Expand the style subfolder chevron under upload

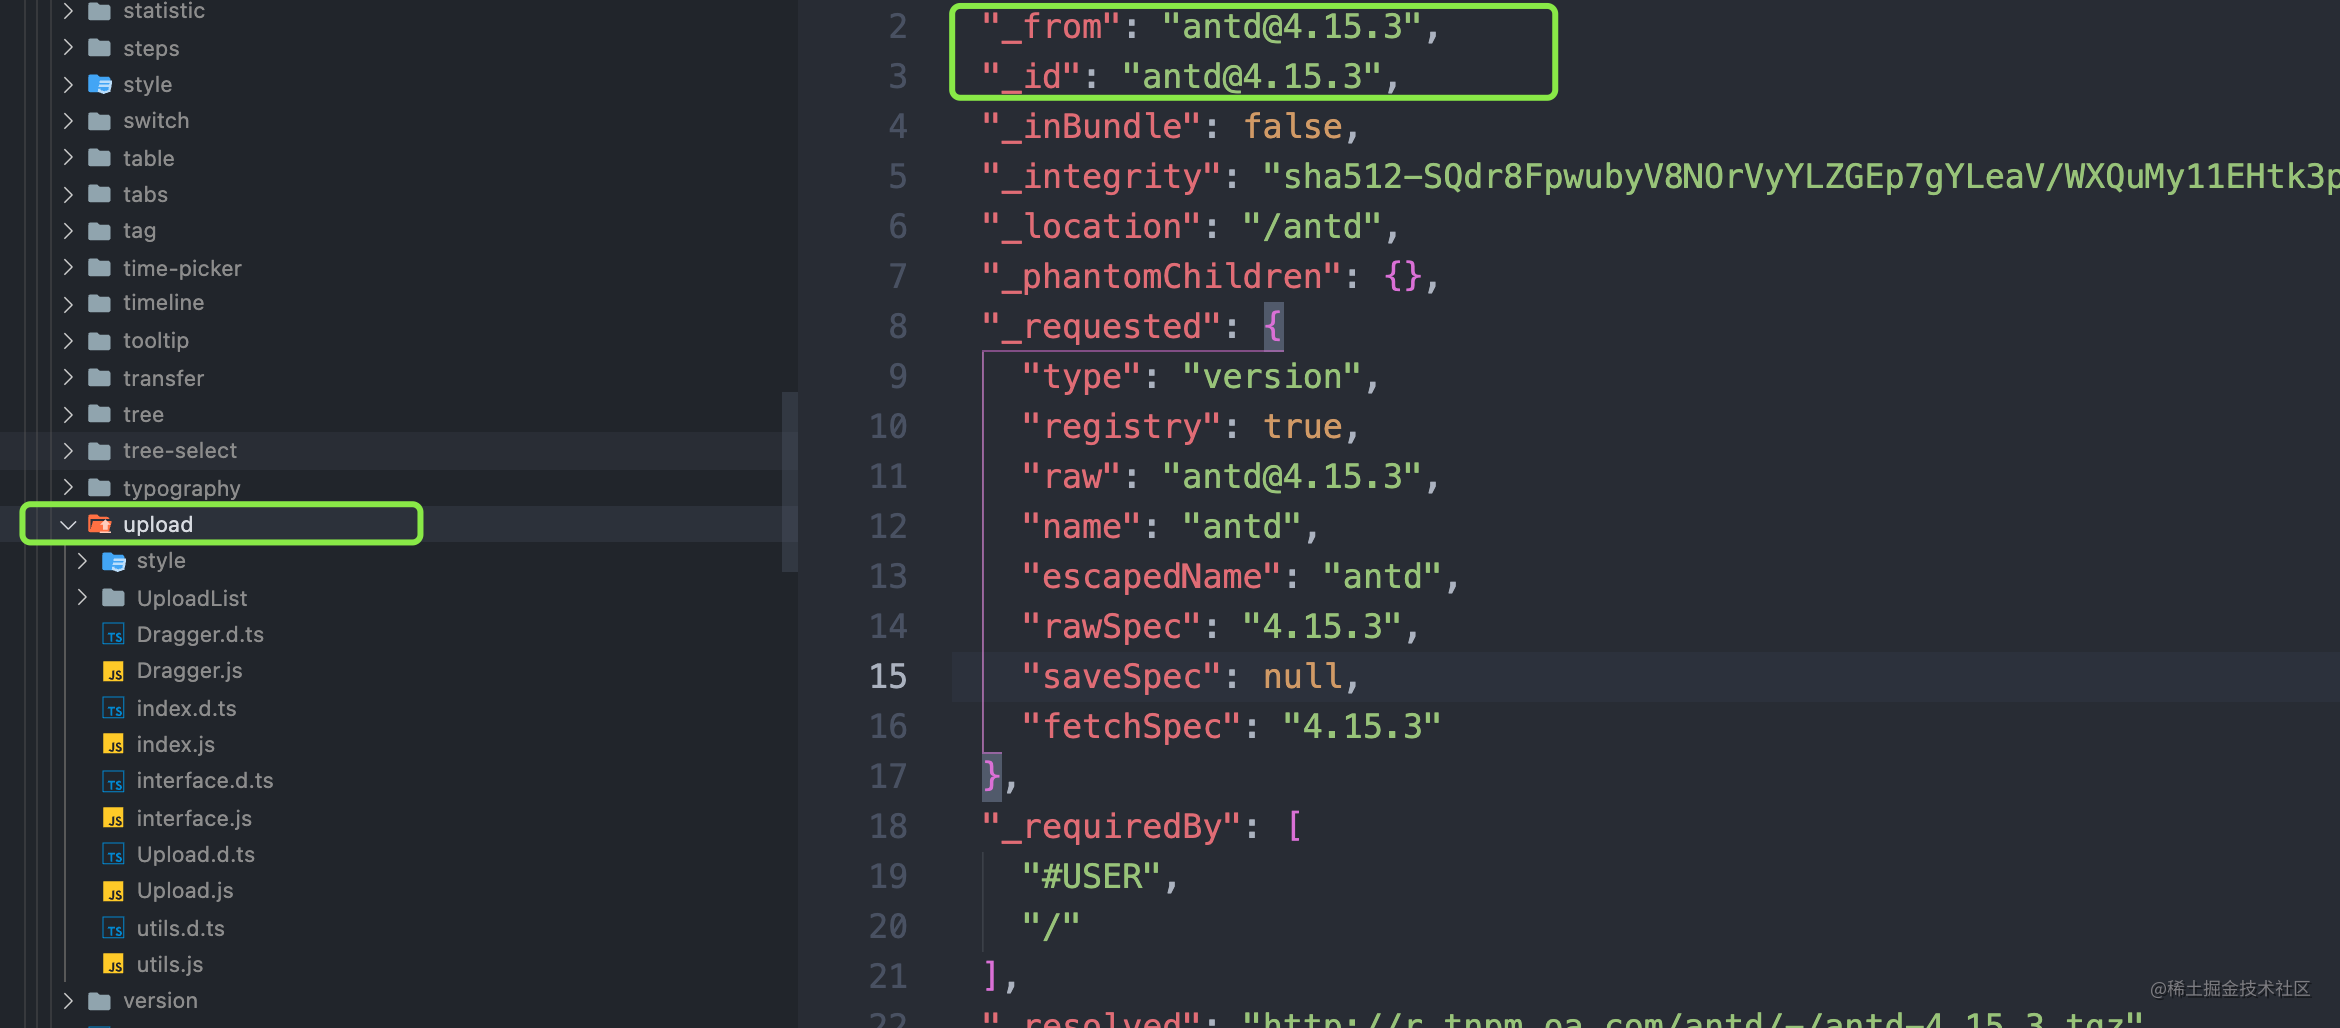pyautogui.click(x=82, y=560)
